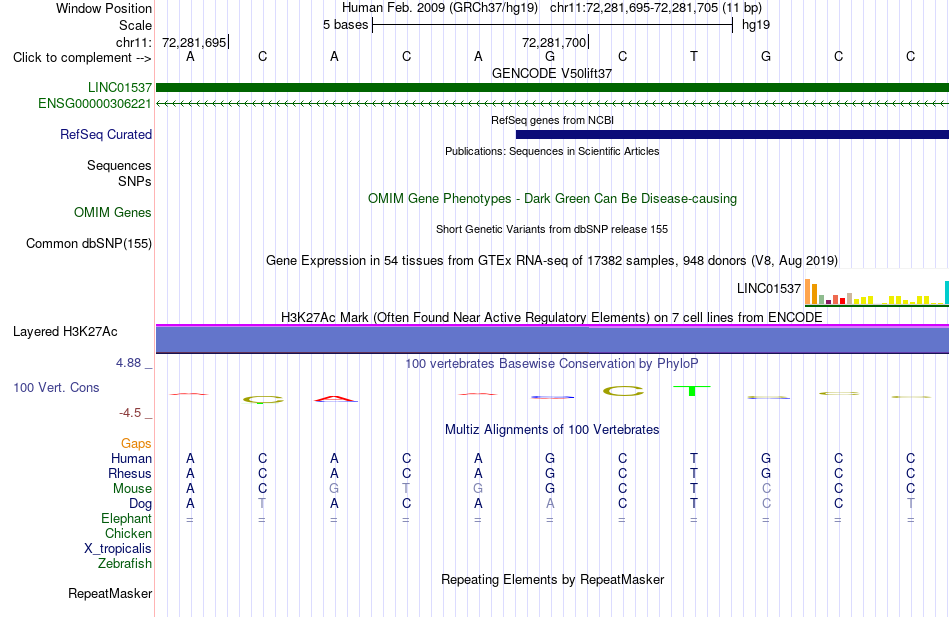
Task: Click the red A PhyloP conservation logo
Action: tap(336, 398)
